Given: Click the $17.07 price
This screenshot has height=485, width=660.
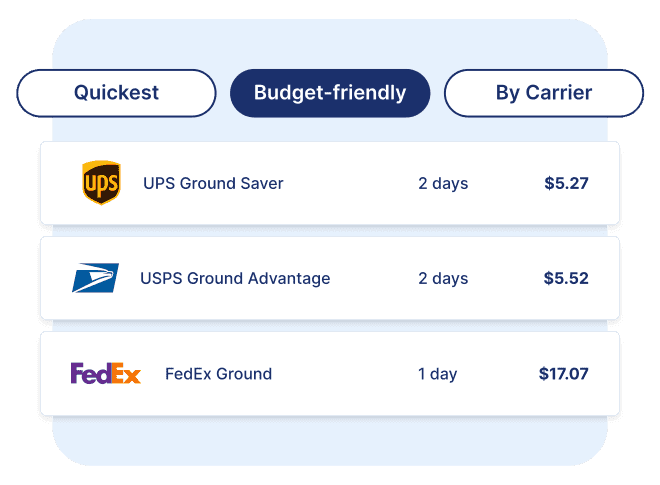Looking at the screenshot, I should [x=563, y=374].
